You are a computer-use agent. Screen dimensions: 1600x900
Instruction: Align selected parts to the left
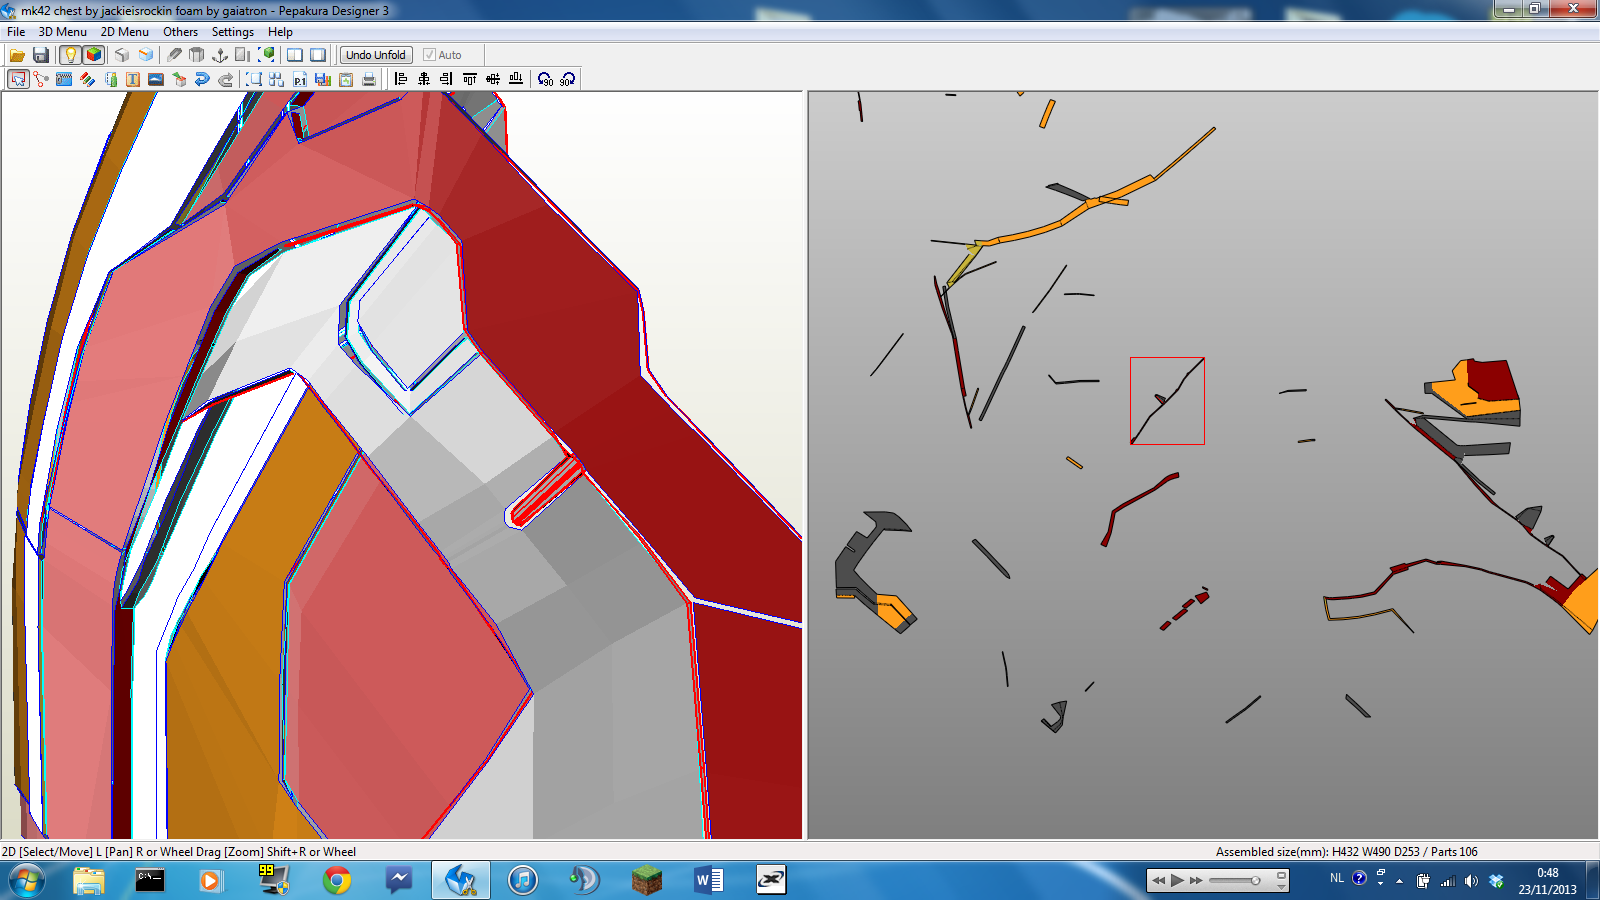[400, 79]
